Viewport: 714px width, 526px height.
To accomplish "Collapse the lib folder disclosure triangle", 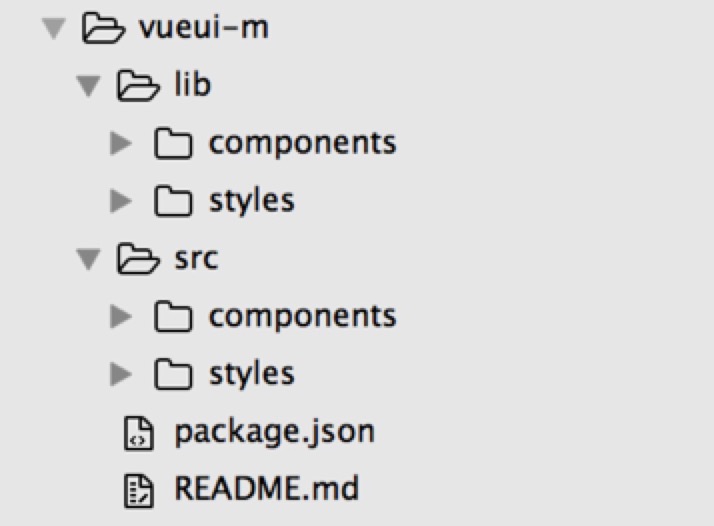I will pyautogui.click(x=89, y=86).
